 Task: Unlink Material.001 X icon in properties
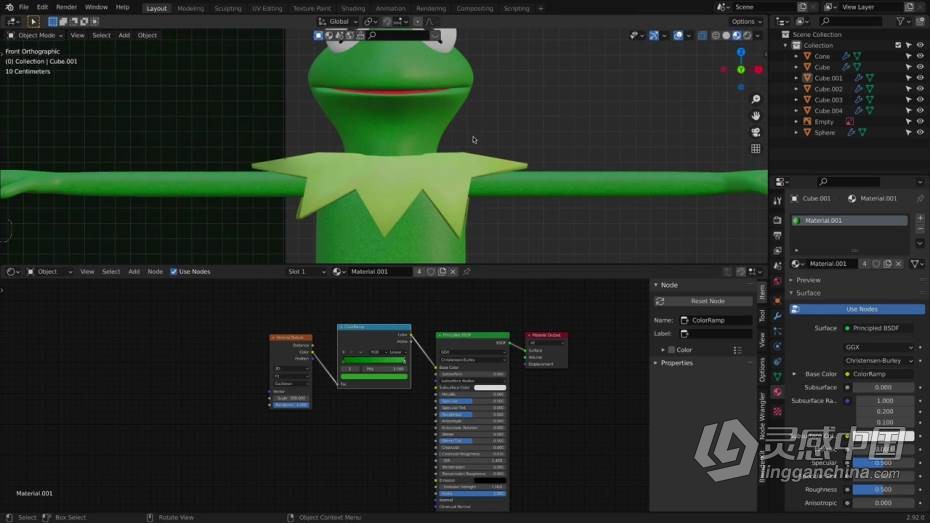899,264
